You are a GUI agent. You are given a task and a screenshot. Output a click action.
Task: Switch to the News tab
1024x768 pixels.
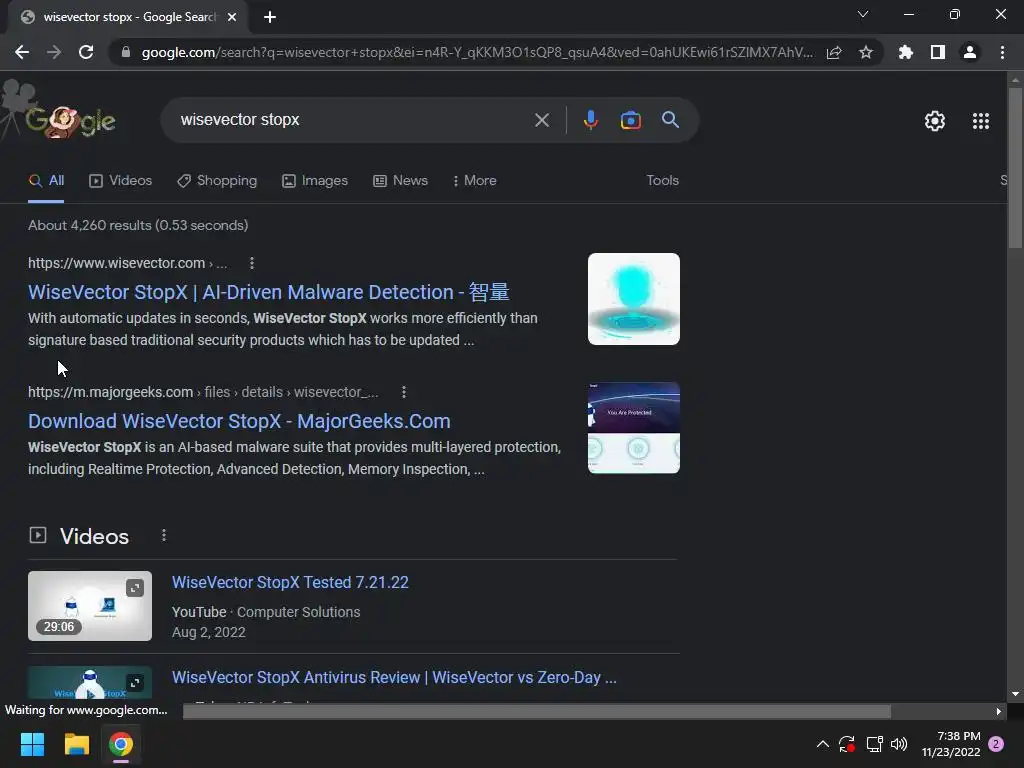pos(400,180)
